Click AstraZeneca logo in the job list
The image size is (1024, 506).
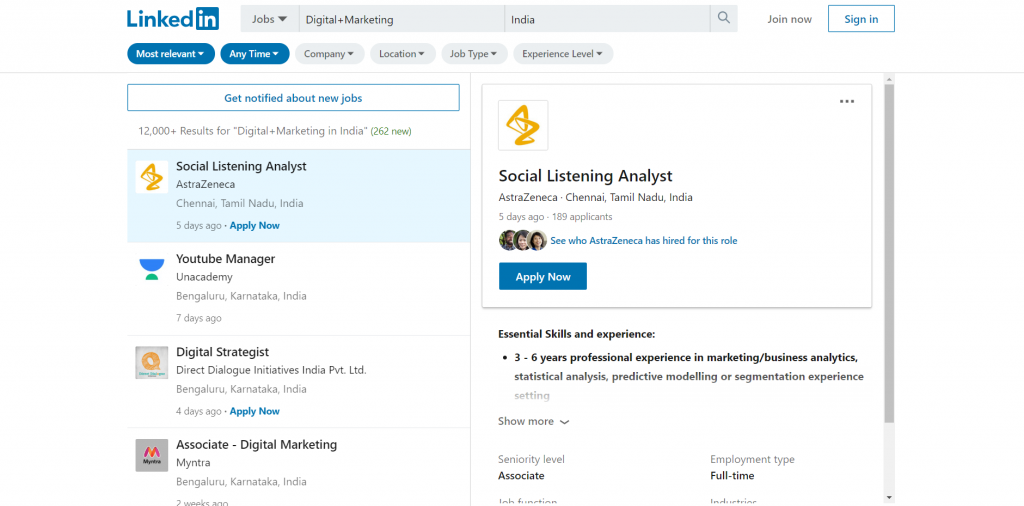click(152, 177)
